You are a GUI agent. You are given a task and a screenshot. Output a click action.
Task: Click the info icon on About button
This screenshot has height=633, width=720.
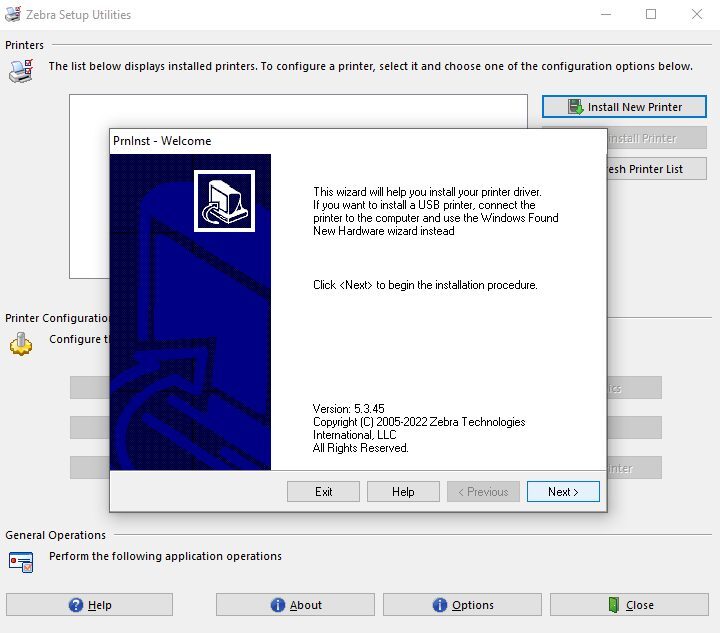click(x=278, y=605)
